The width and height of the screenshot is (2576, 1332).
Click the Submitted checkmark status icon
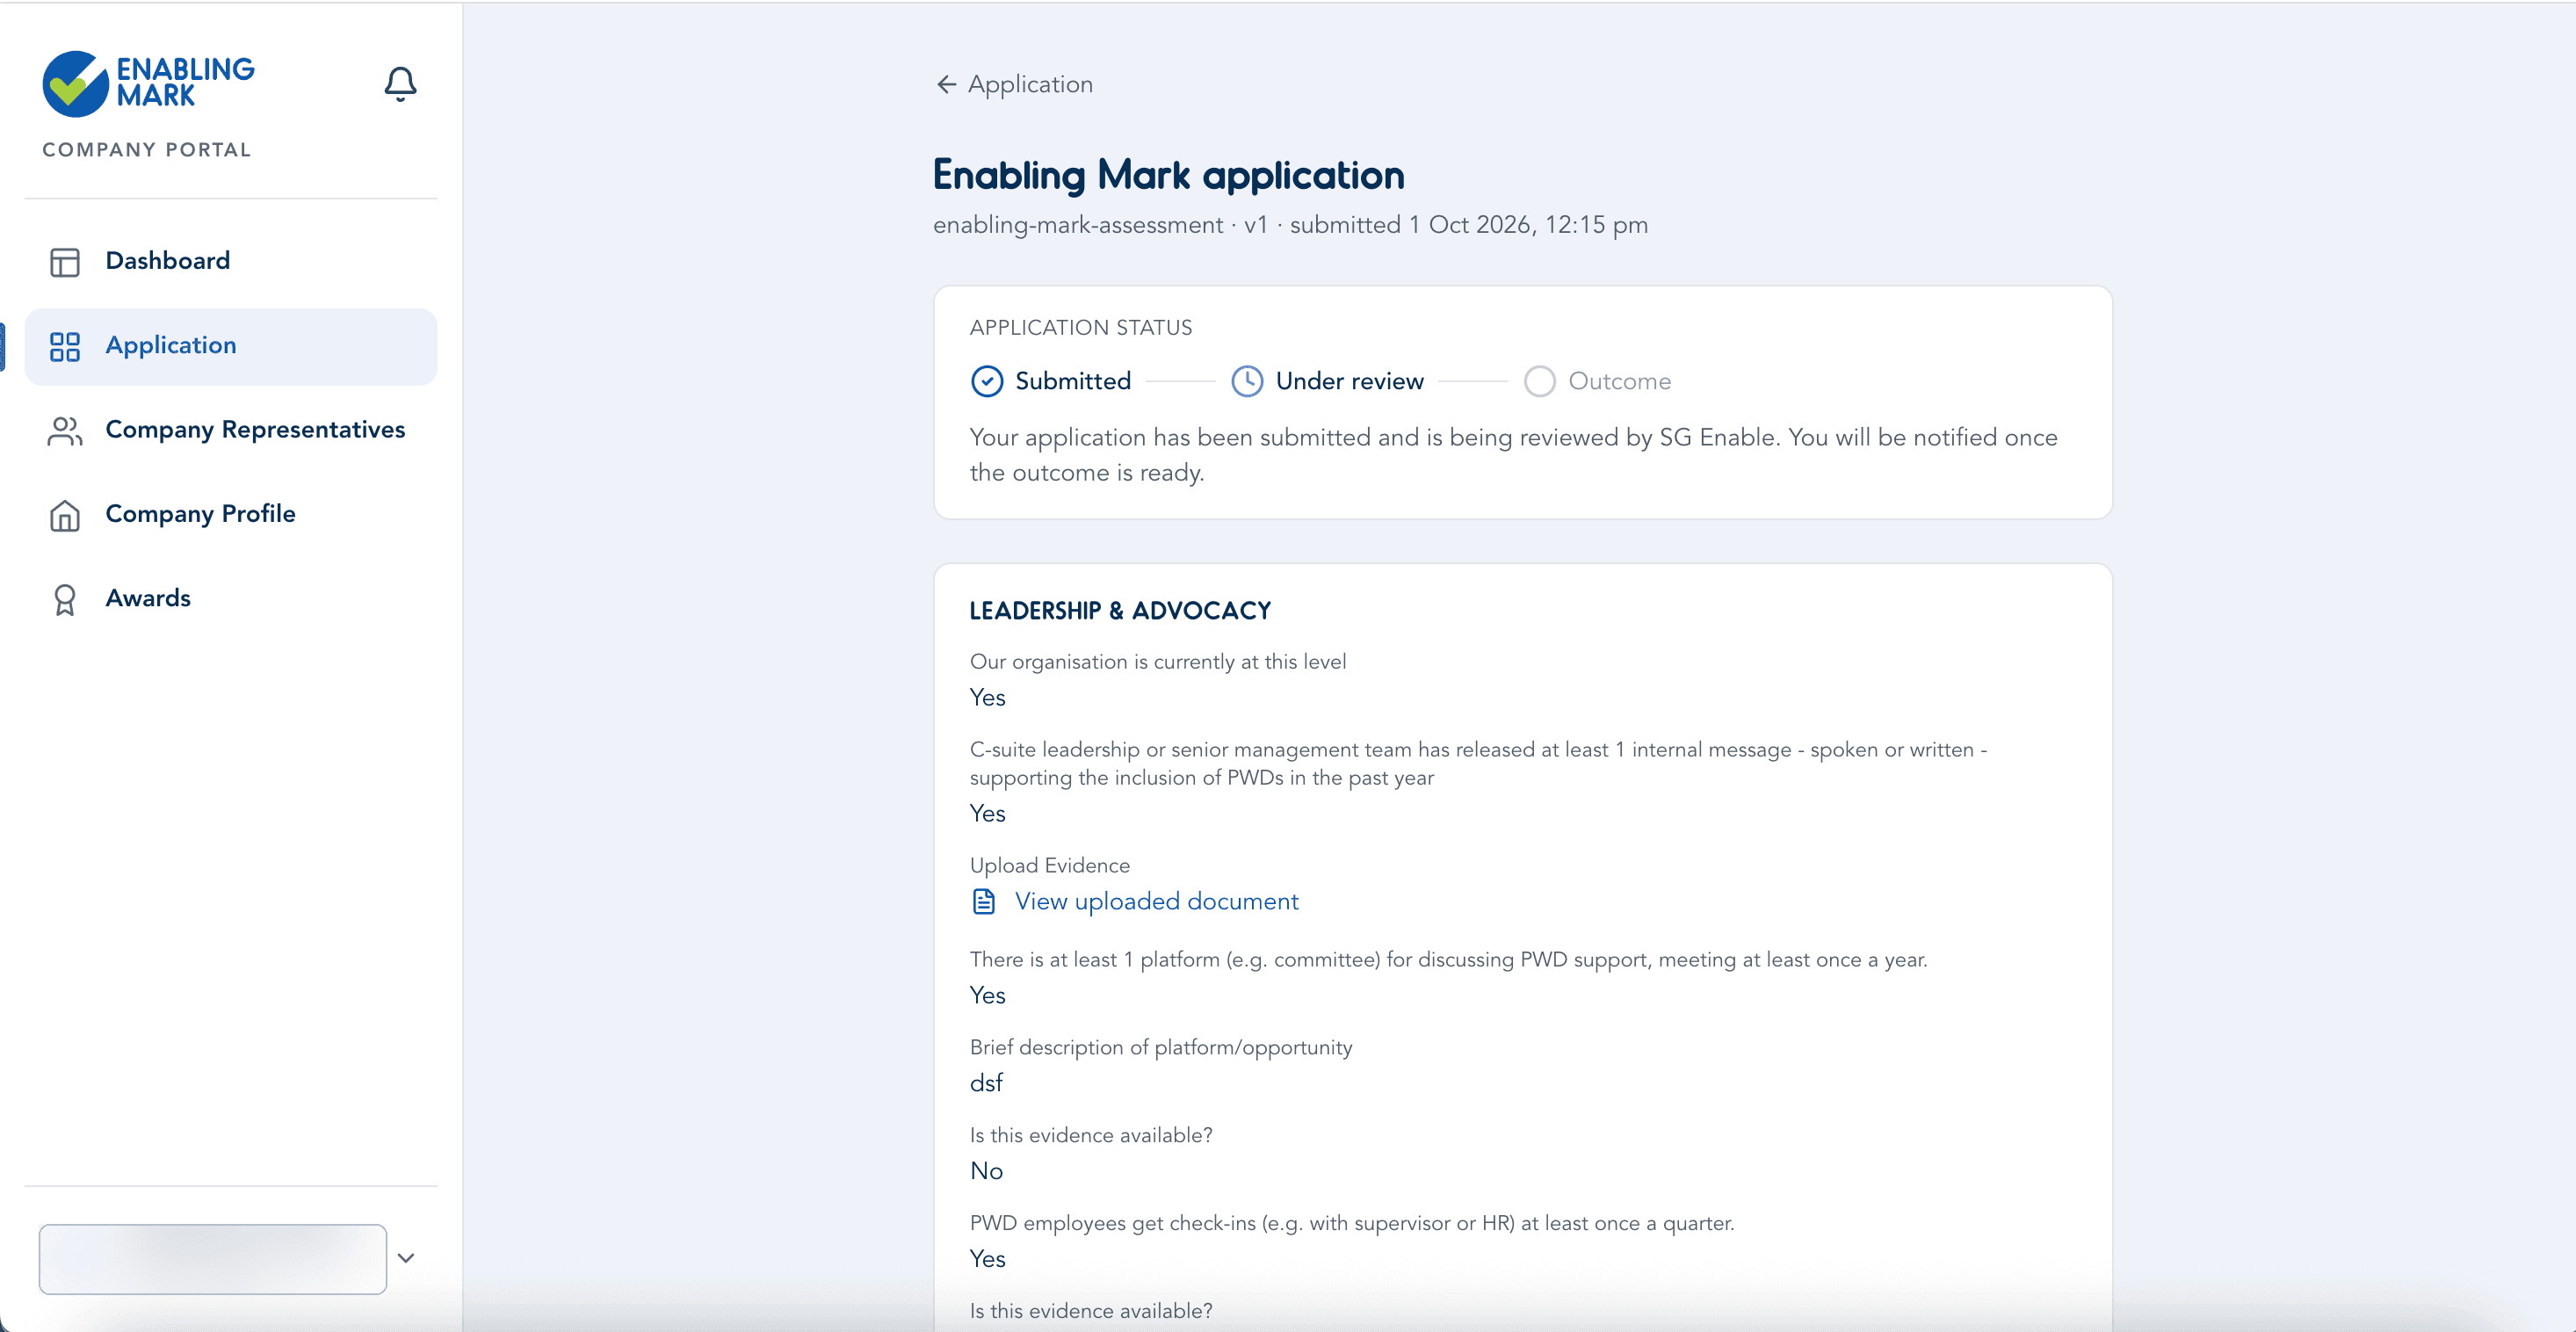click(987, 381)
